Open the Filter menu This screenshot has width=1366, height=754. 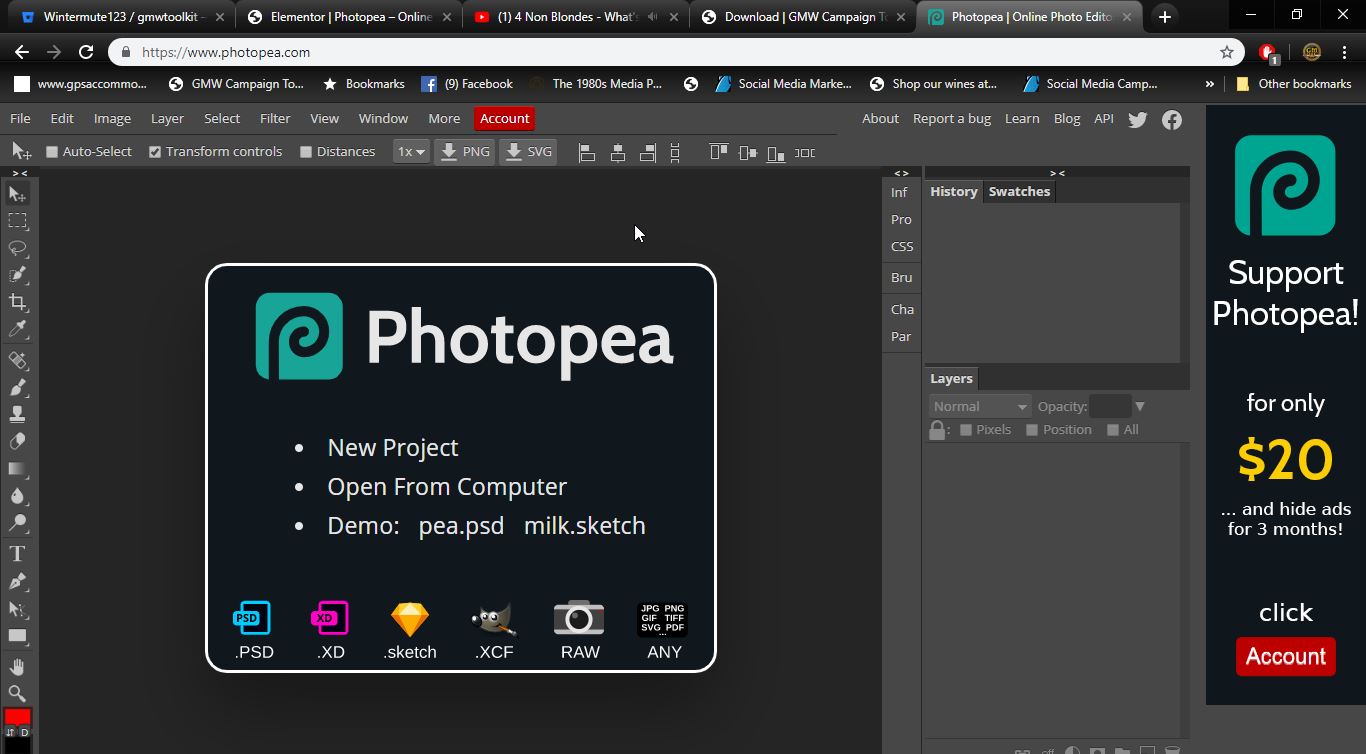[275, 118]
